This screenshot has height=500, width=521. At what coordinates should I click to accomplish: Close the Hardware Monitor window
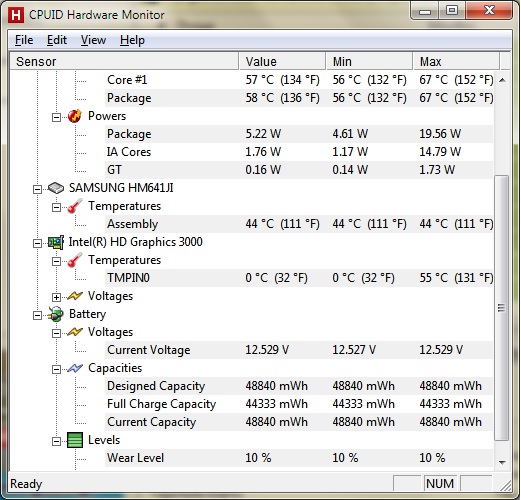(489, 11)
